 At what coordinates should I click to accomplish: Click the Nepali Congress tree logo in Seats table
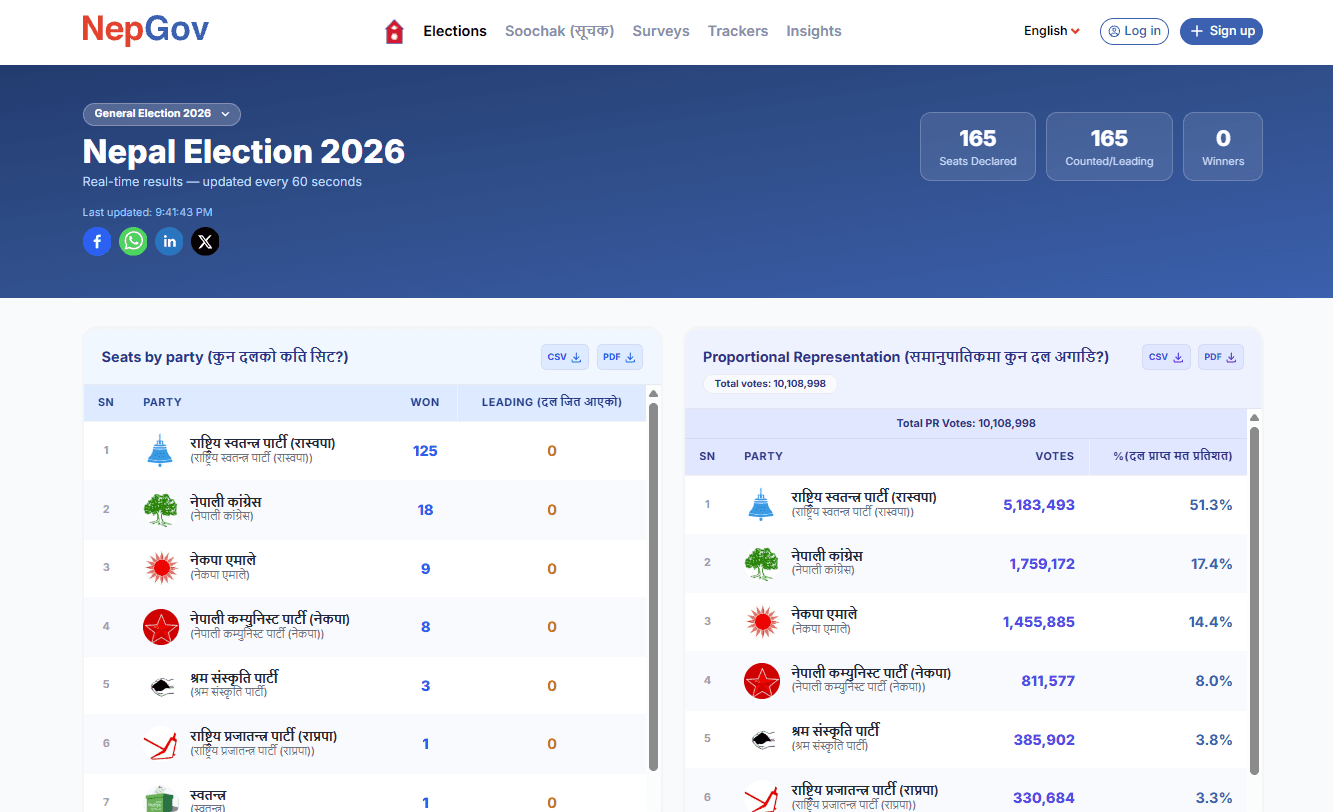160,510
